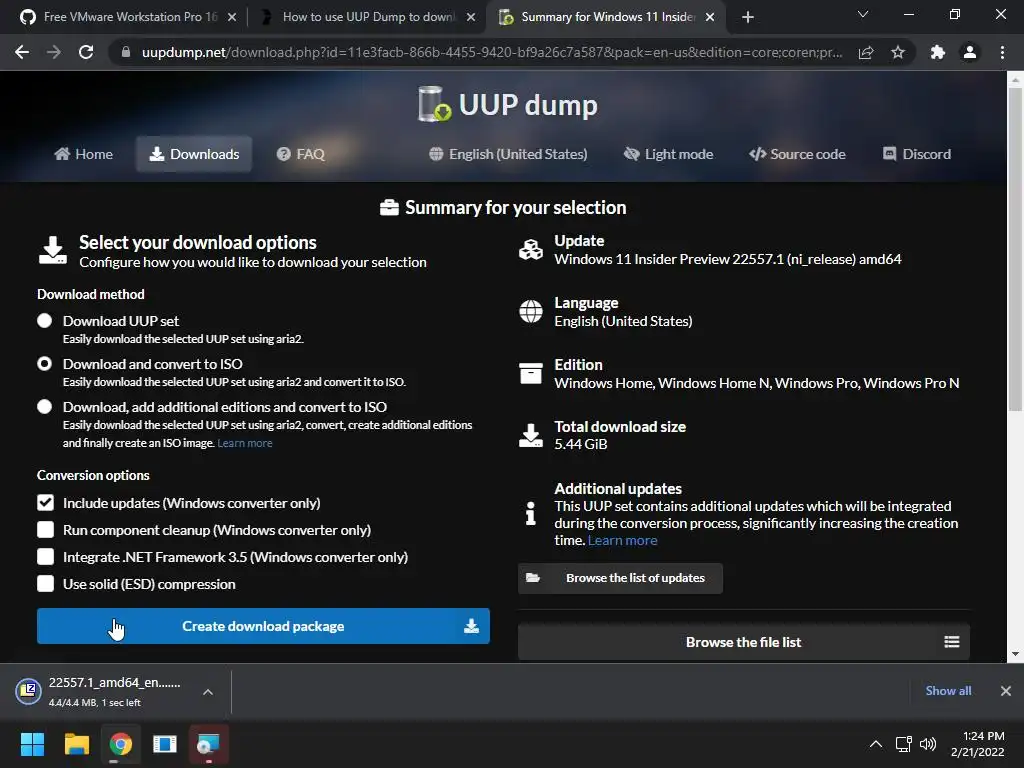Change language from English (United States)

[x=508, y=154]
